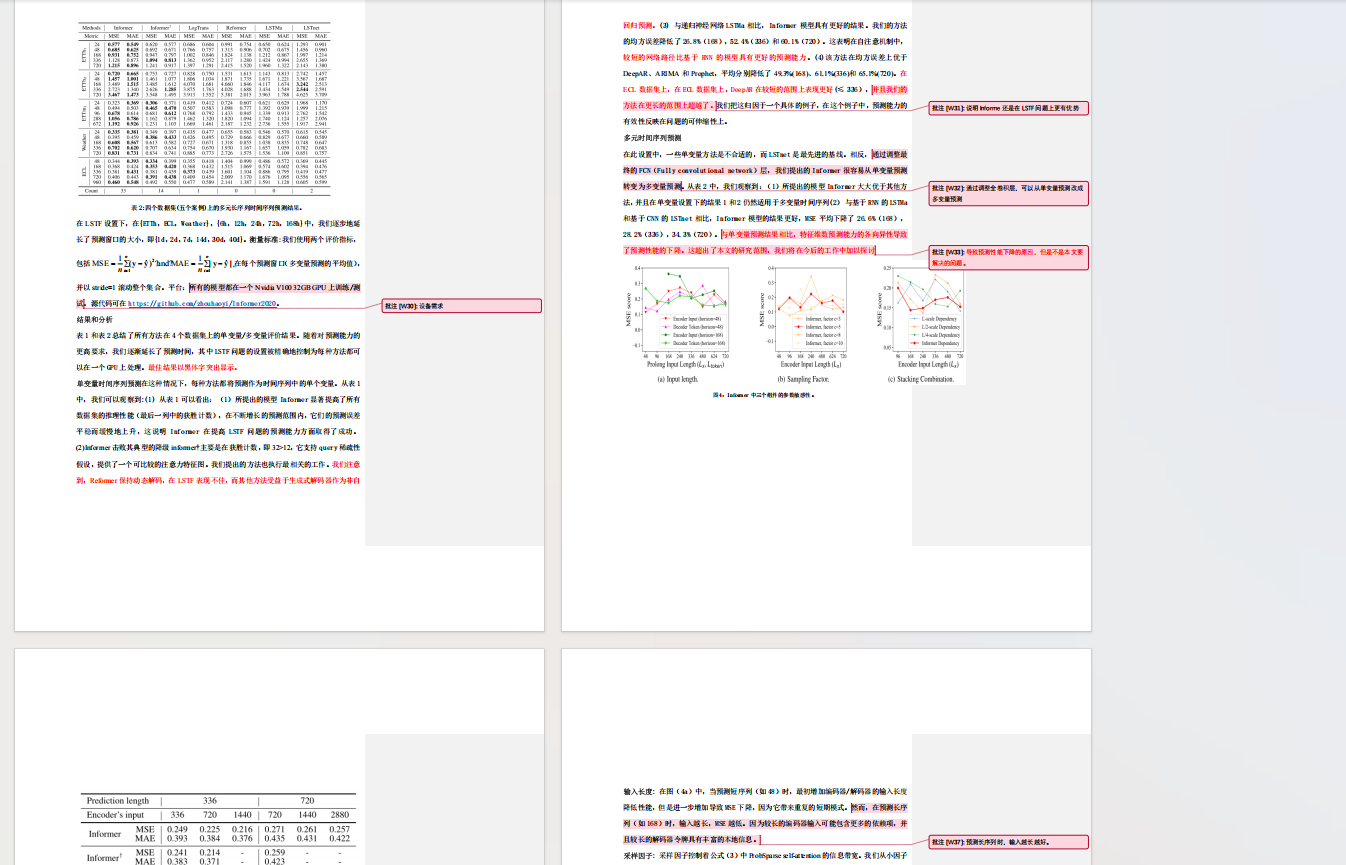Click the '多元时间序列预测' heading
Image resolution: width=1346 pixels, height=865 pixels.
coord(652,138)
